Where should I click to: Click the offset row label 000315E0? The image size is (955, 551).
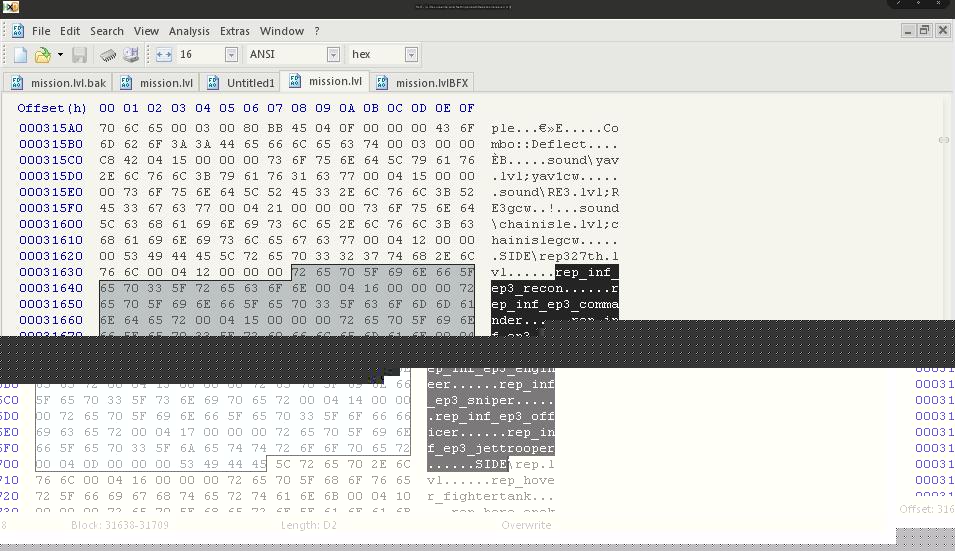[51, 192]
